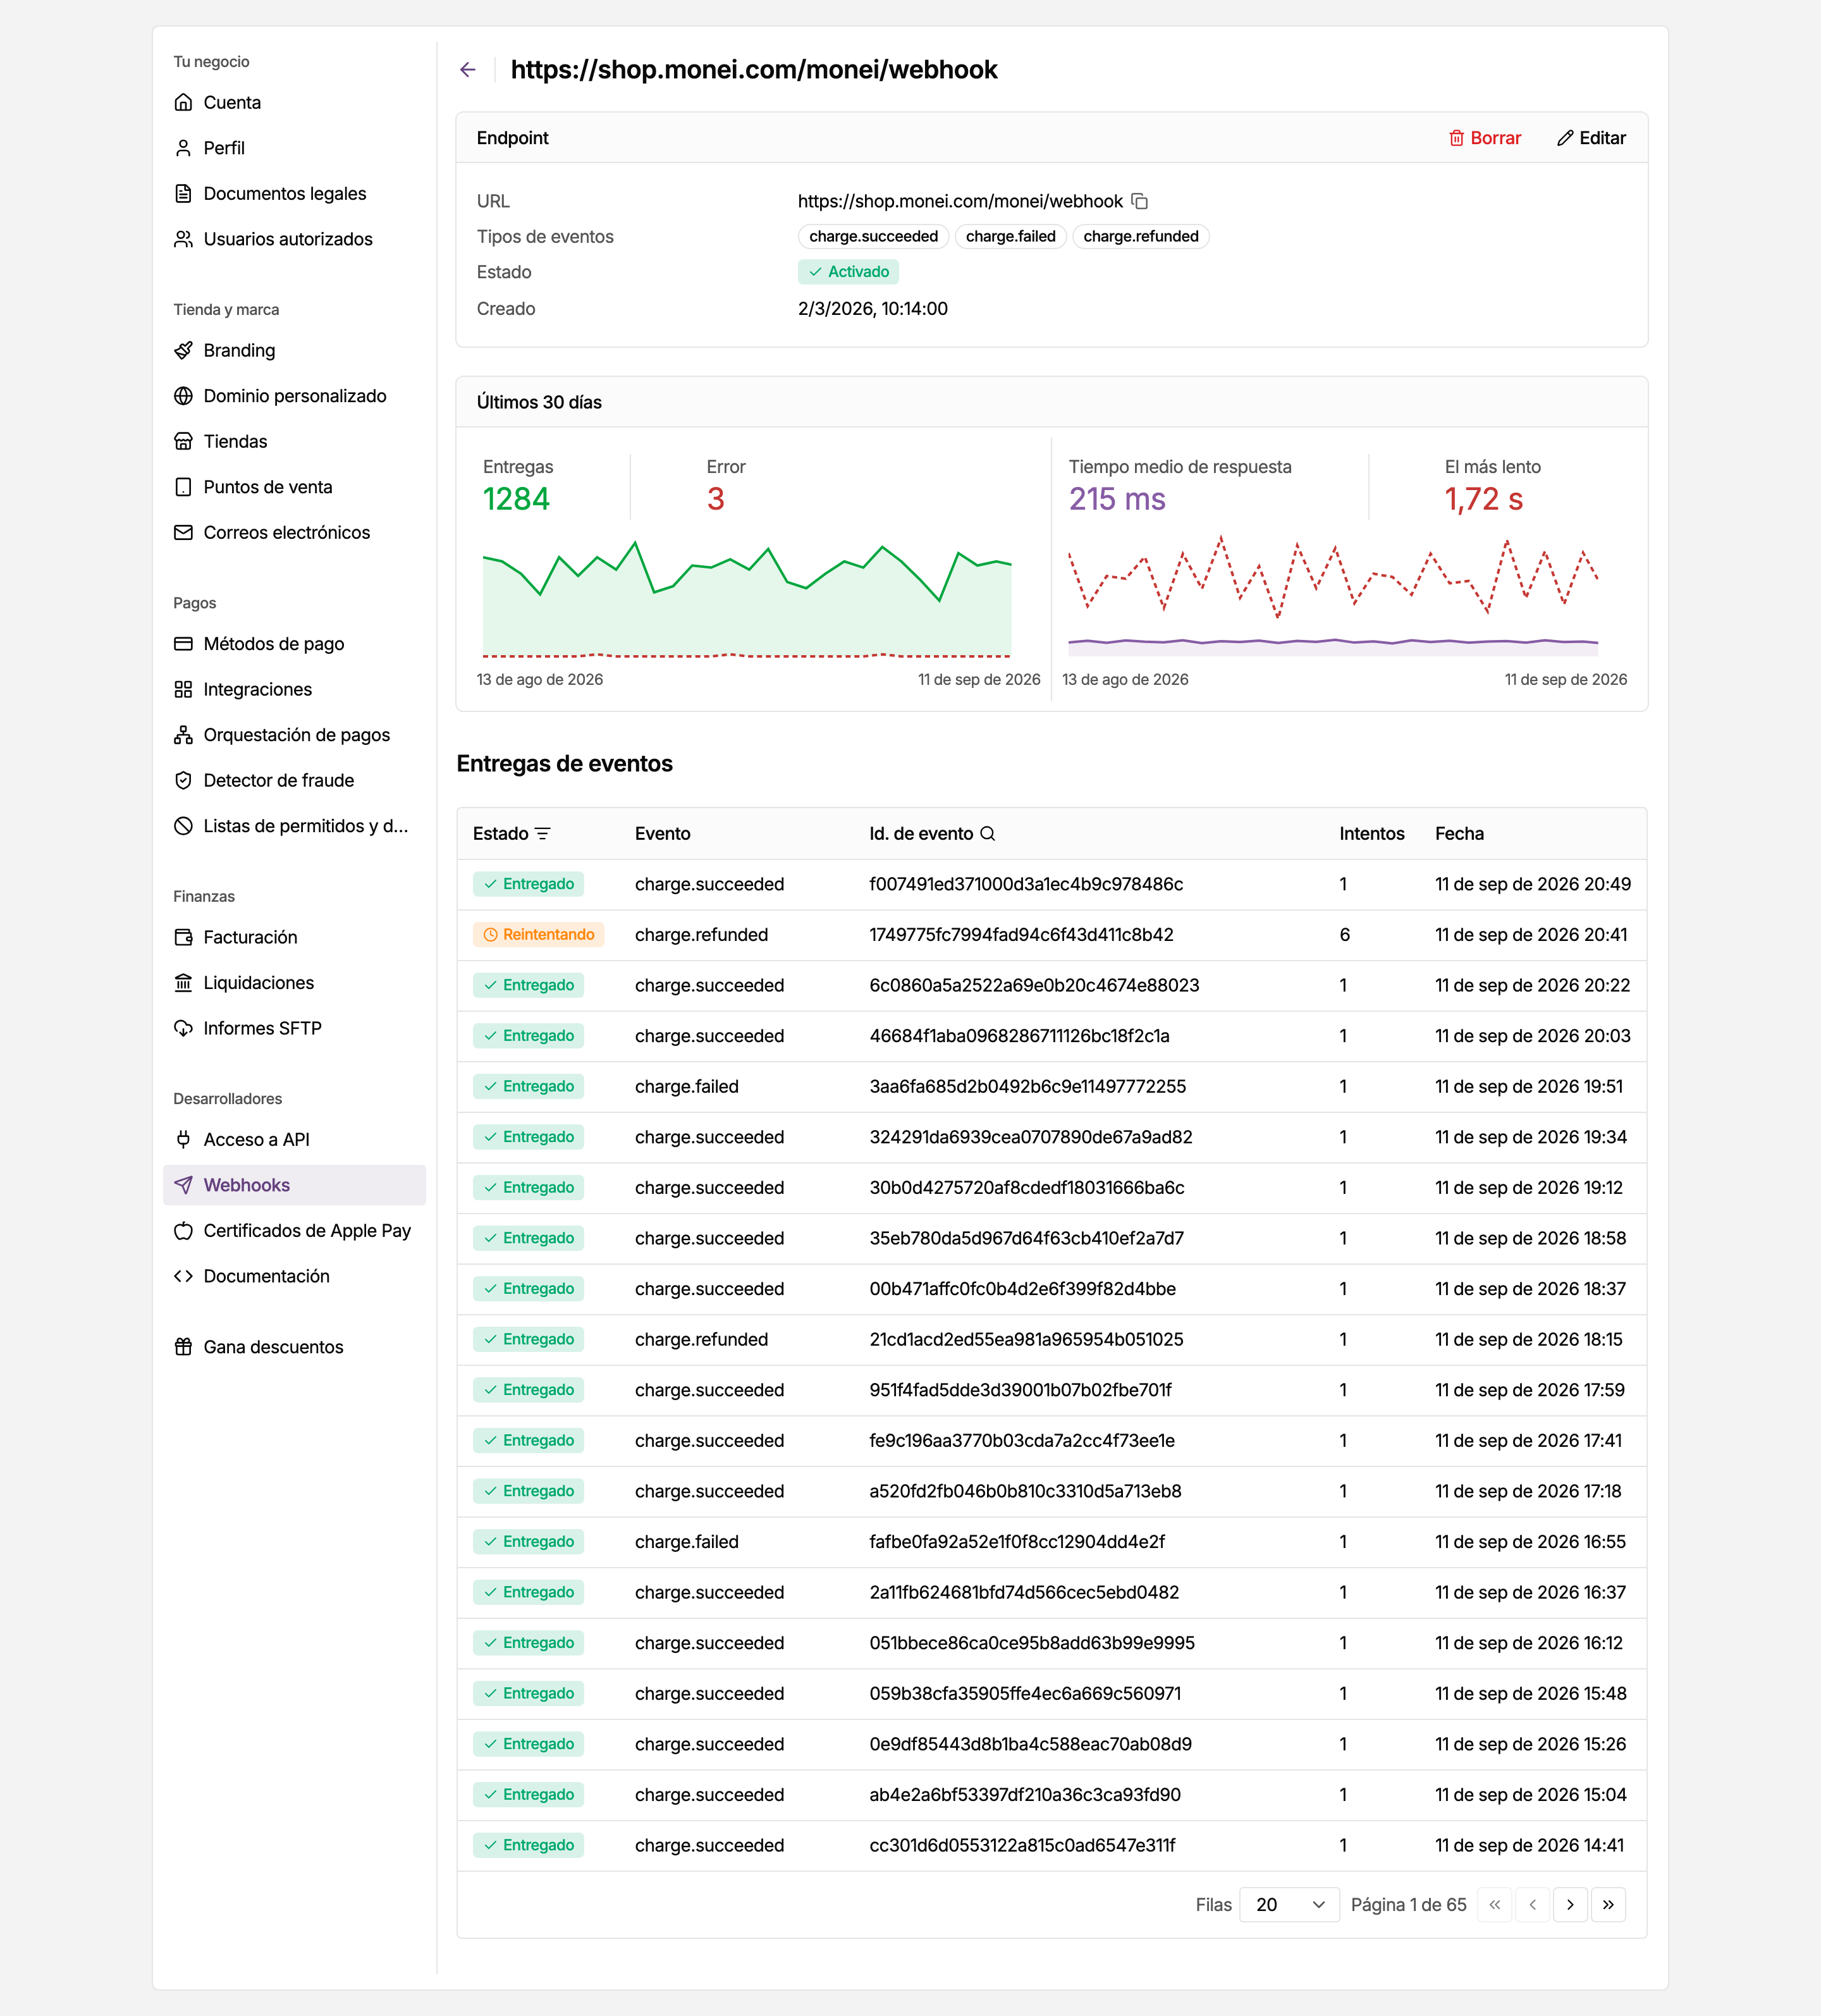Click the 1,72 s slowest value
The width and height of the screenshot is (1821, 2016).
1483,499
